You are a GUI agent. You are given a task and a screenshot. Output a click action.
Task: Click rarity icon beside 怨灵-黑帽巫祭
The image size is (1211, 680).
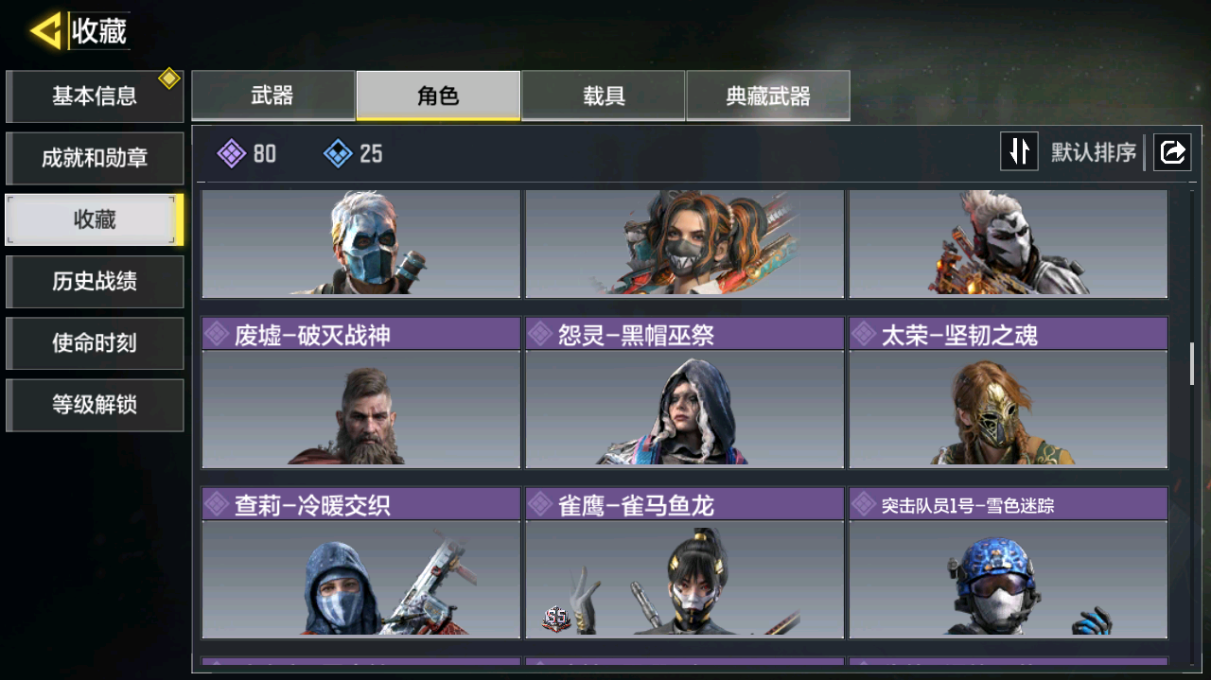click(x=540, y=334)
